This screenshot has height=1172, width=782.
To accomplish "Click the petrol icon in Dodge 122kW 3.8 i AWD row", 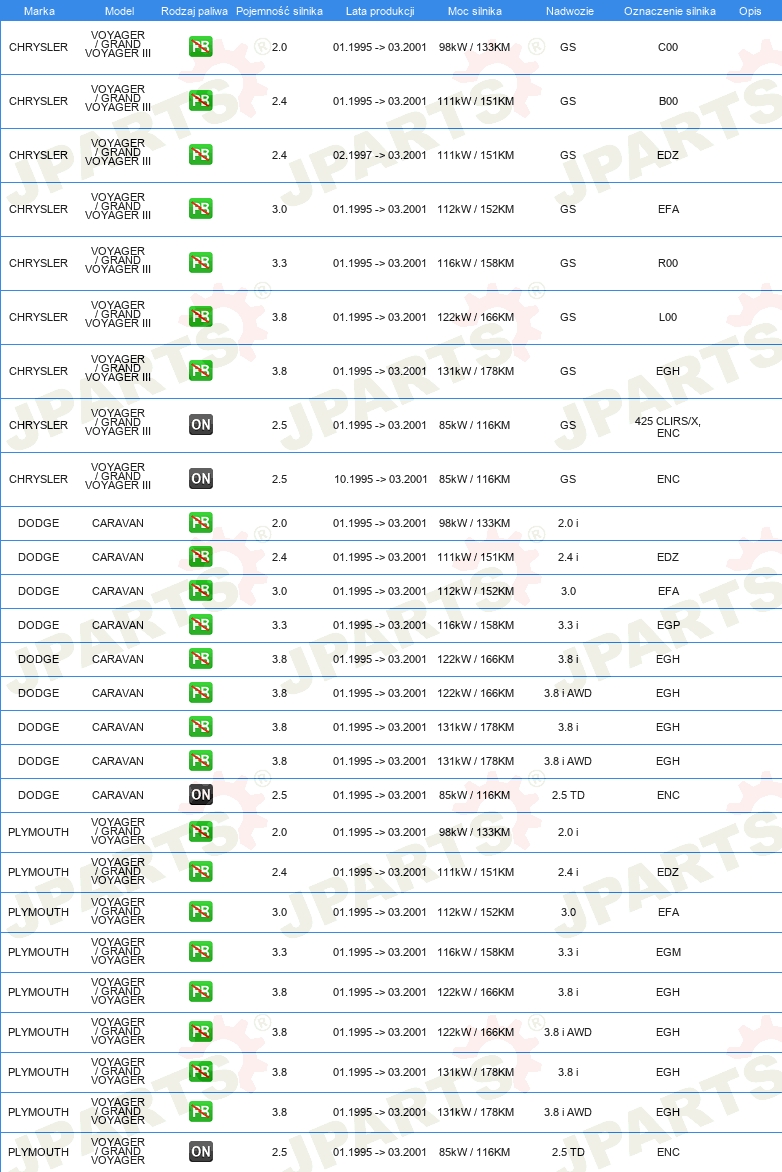I will coord(200,693).
